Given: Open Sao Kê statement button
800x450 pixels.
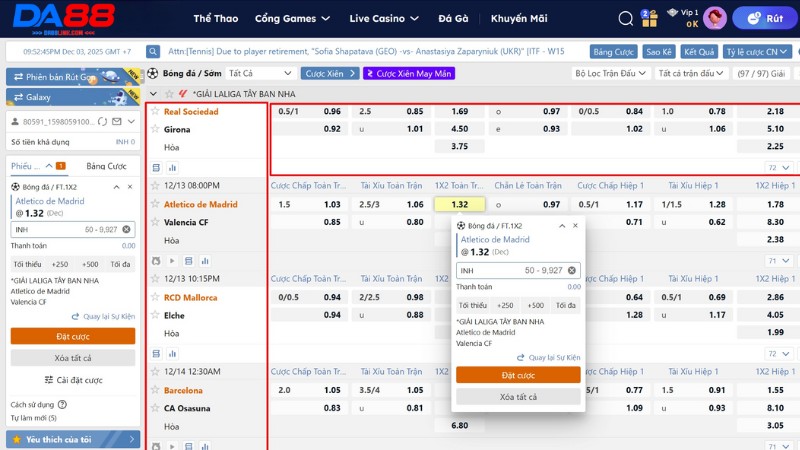Looking at the screenshot, I should pos(659,52).
